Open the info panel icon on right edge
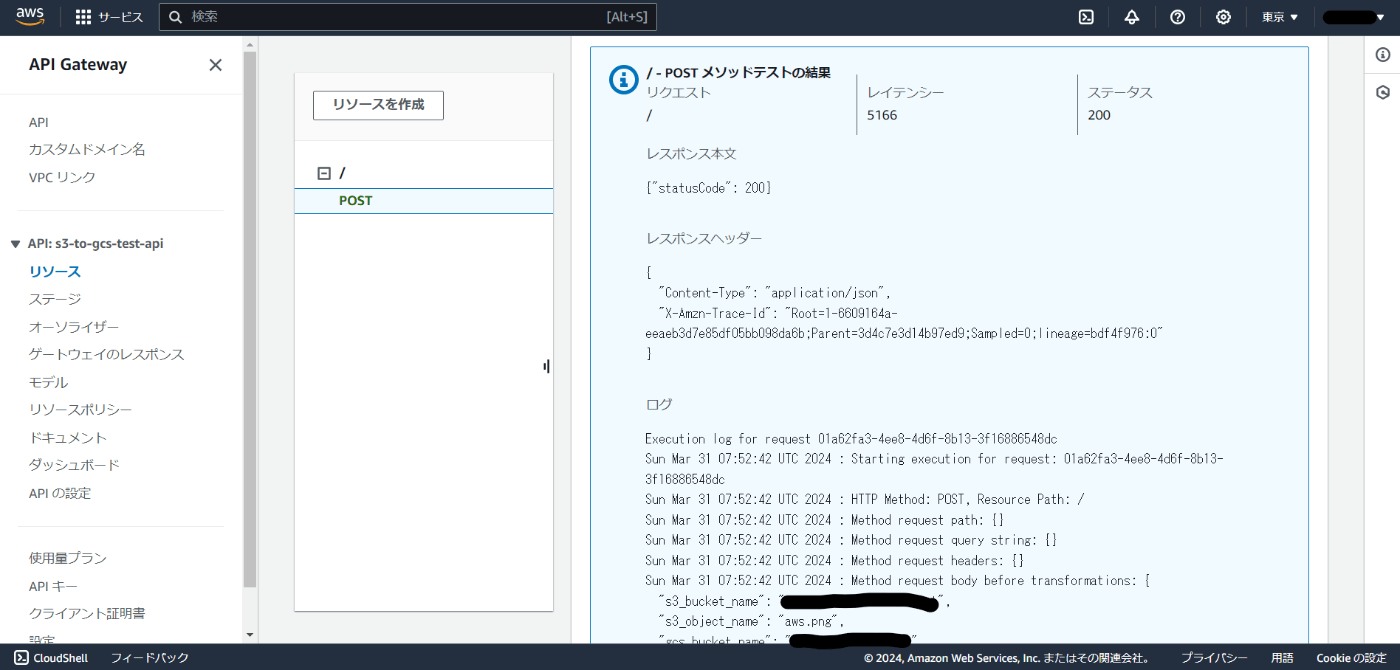This screenshot has width=1400, height=670. tap(1383, 55)
